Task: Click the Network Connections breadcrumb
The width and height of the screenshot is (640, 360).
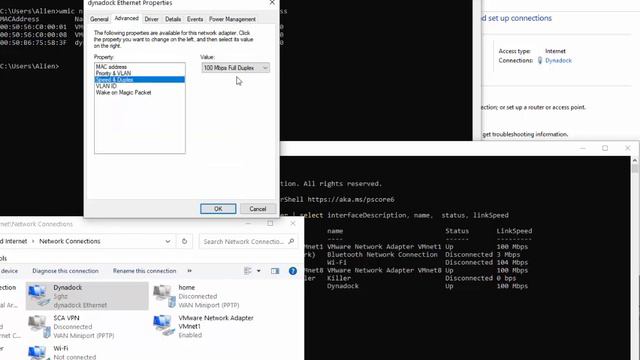Action: (x=70, y=241)
